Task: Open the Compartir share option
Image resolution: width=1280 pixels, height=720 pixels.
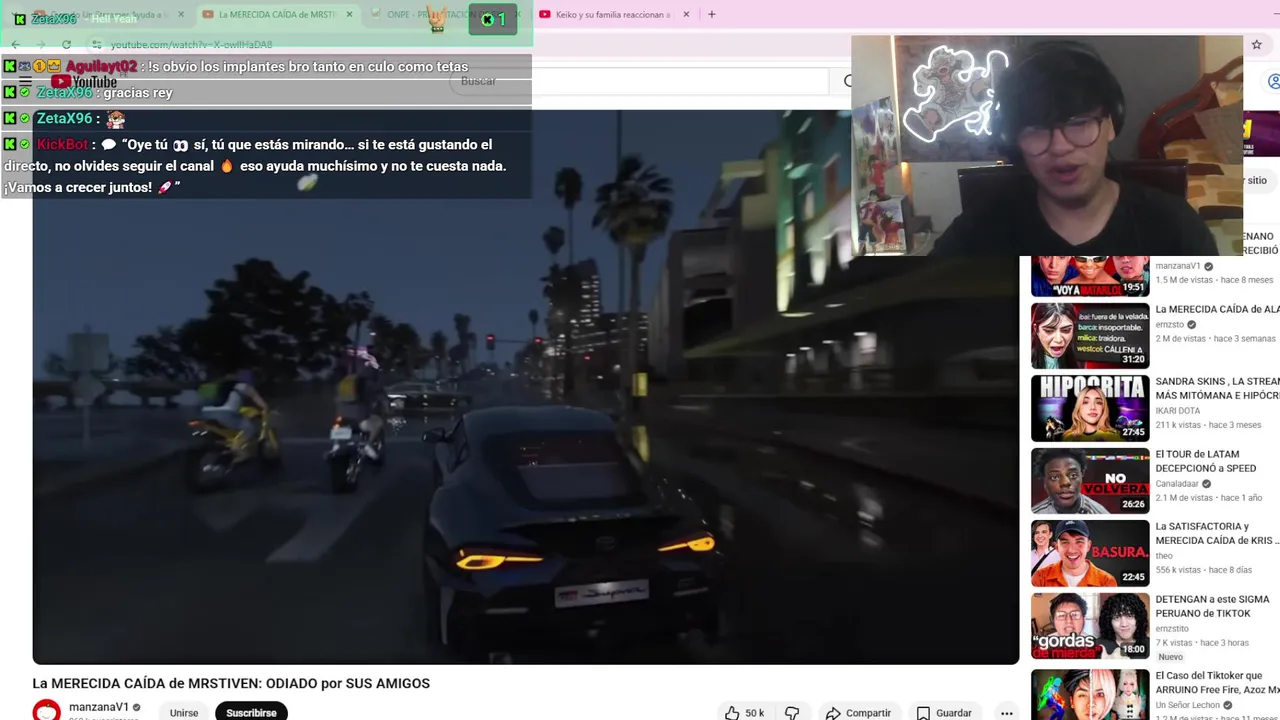Action: (858, 713)
